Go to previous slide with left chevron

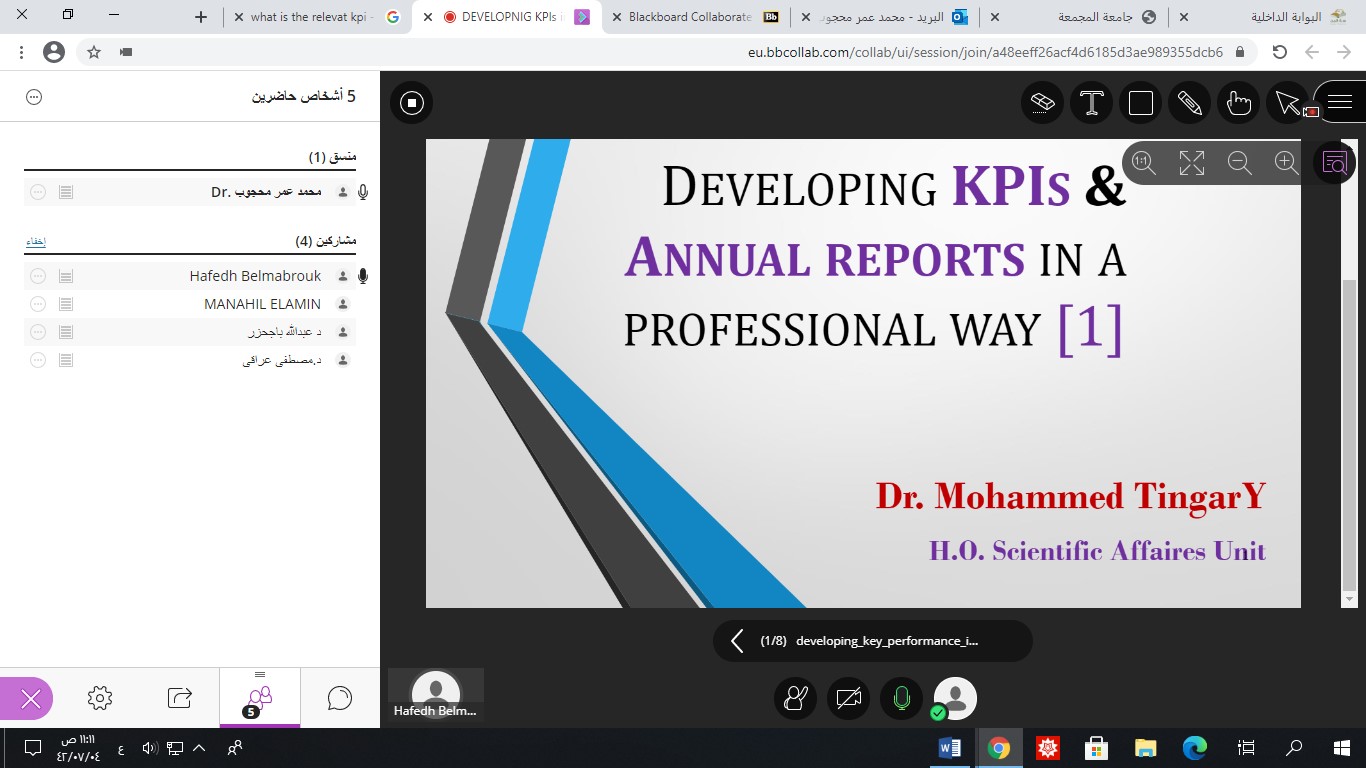(737, 641)
